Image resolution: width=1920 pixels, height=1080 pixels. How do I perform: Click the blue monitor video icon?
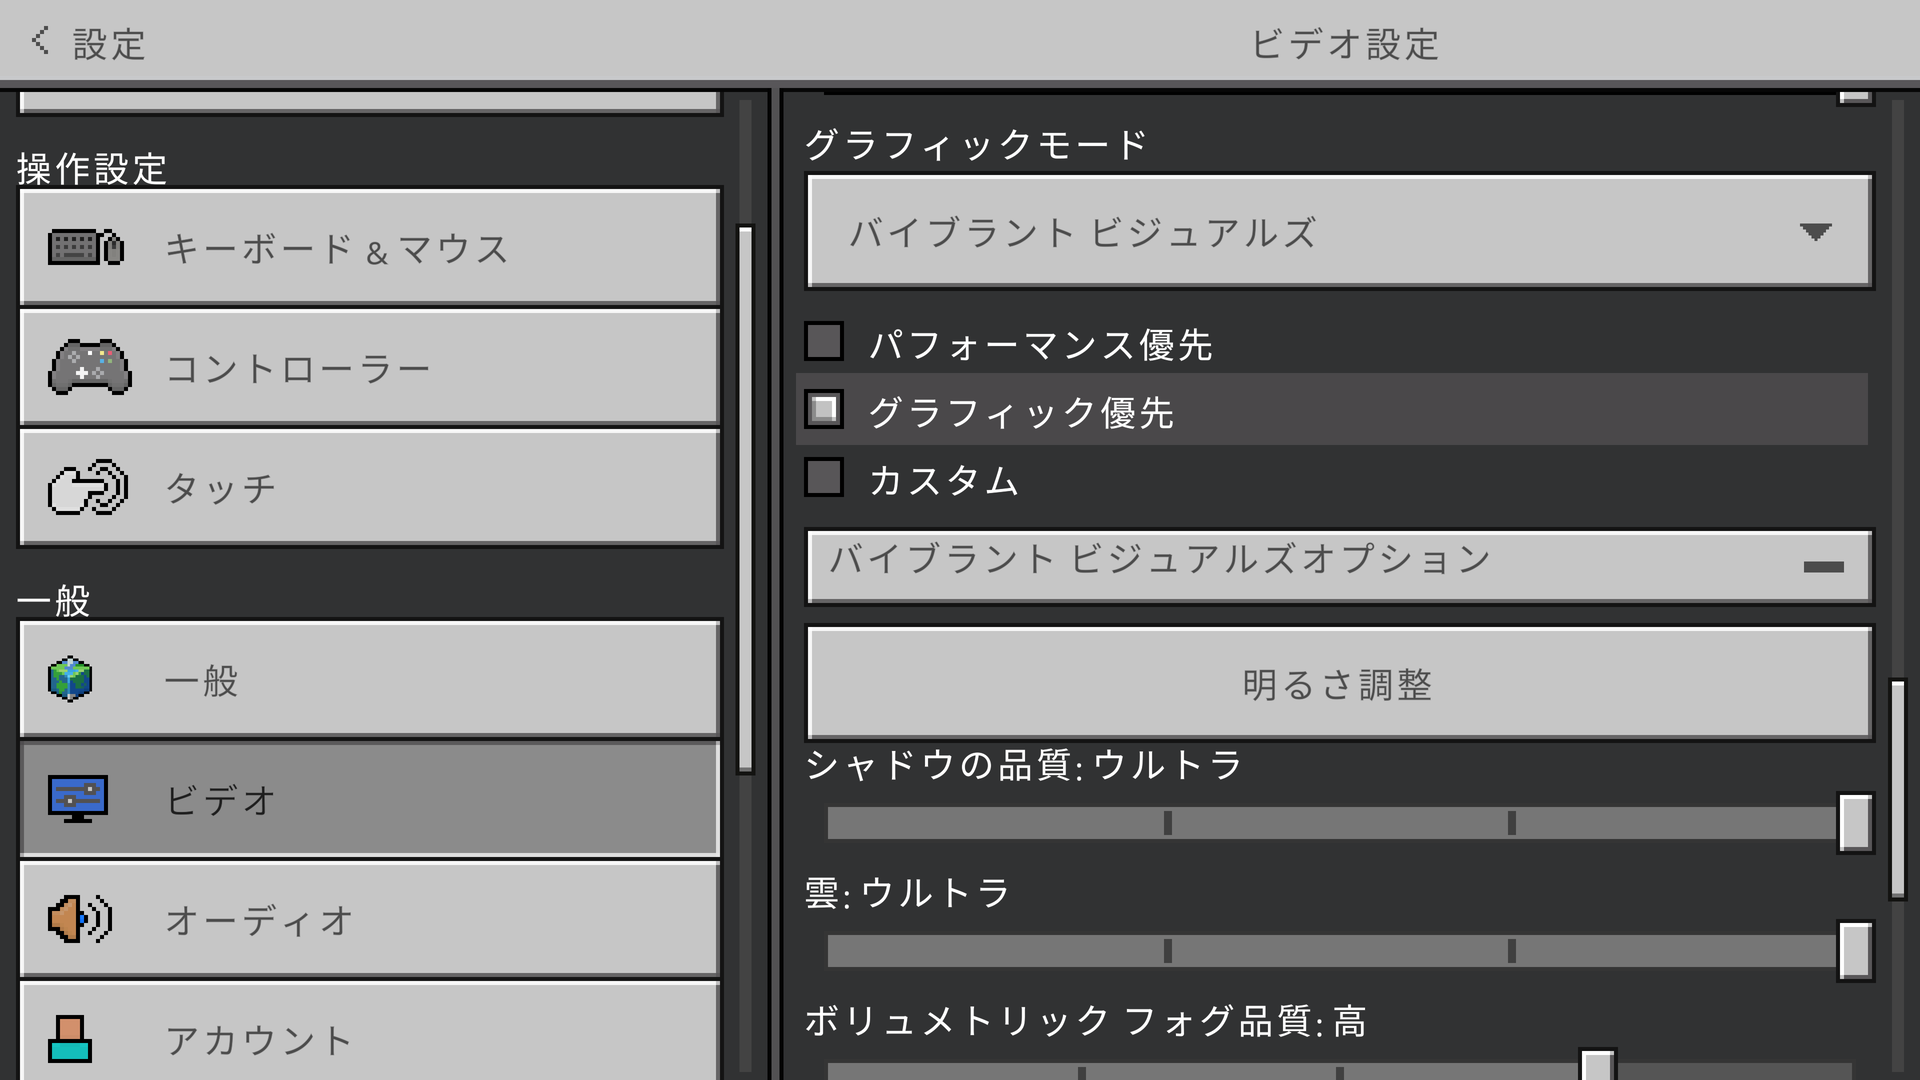coord(78,799)
